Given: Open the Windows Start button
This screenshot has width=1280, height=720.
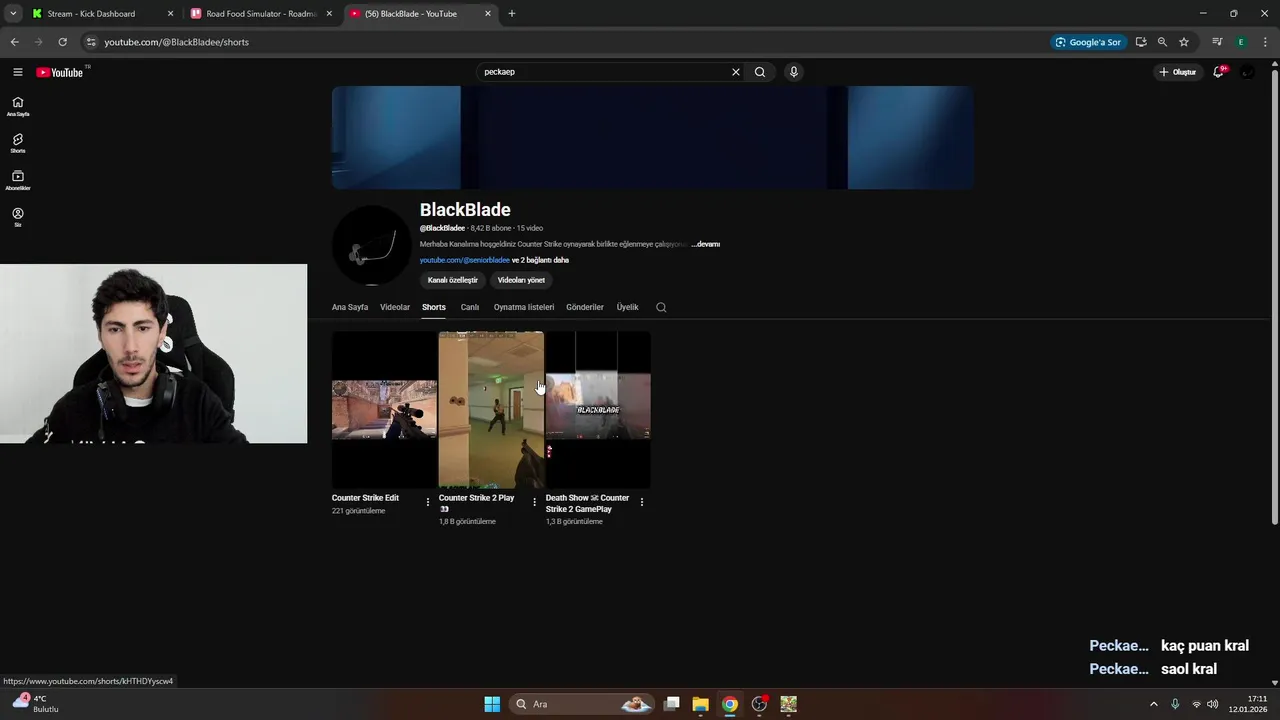Looking at the screenshot, I should coord(492,704).
